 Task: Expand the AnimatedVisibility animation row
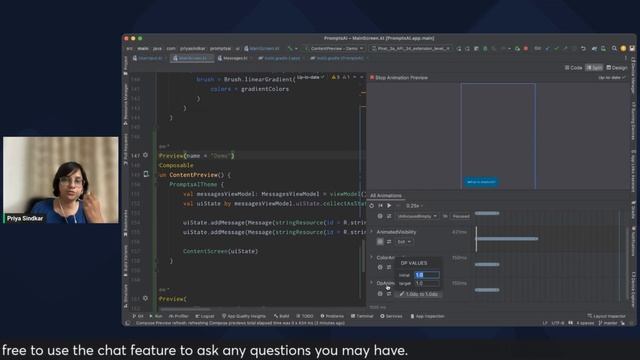(x=371, y=232)
